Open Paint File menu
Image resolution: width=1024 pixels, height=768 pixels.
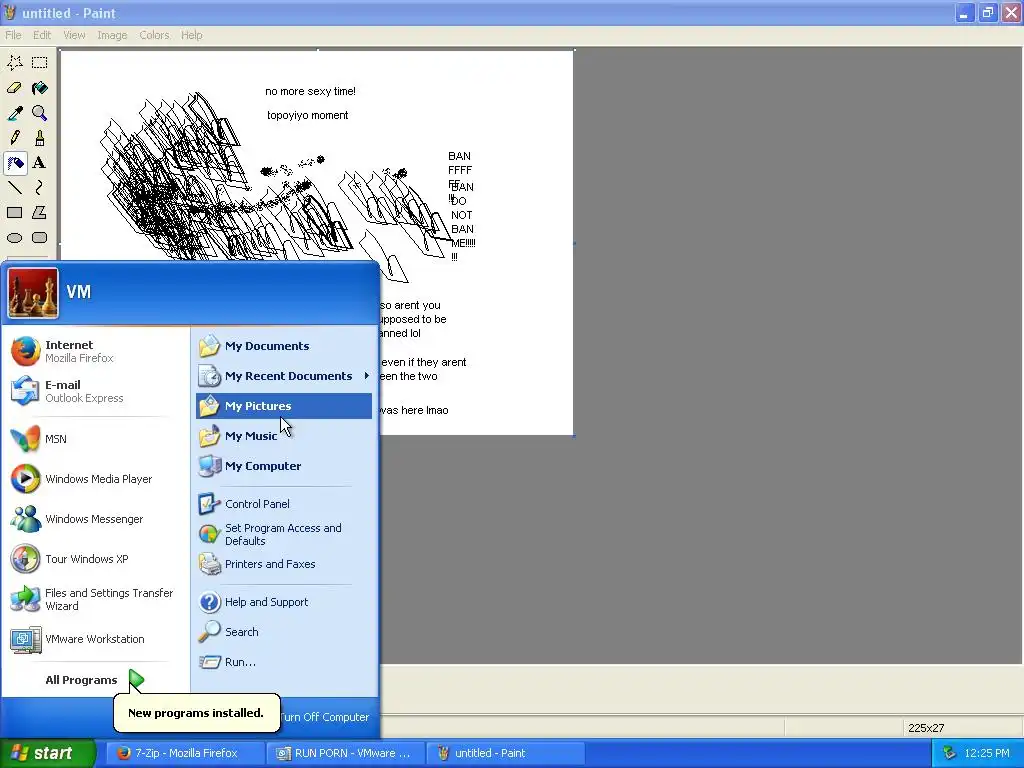click(x=13, y=35)
